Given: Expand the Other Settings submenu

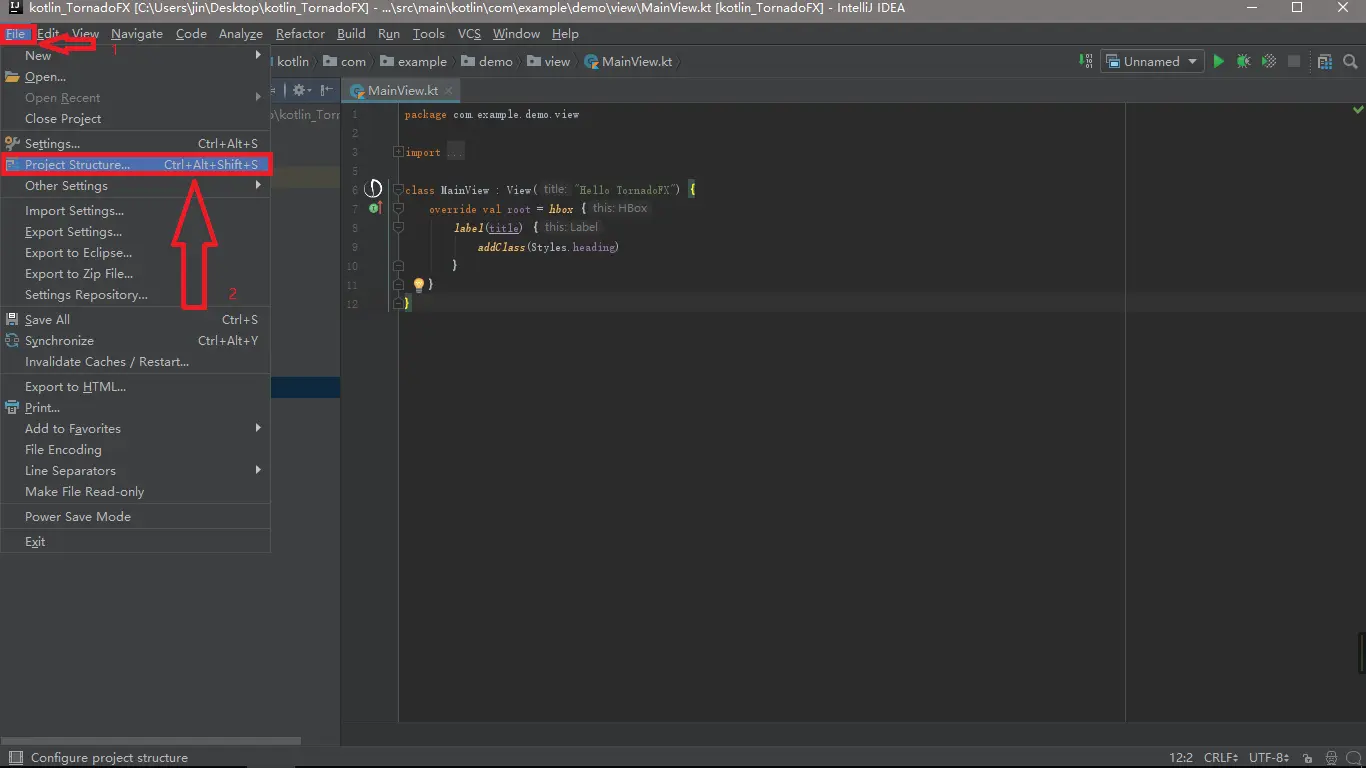Looking at the screenshot, I should pyautogui.click(x=135, y=186).
